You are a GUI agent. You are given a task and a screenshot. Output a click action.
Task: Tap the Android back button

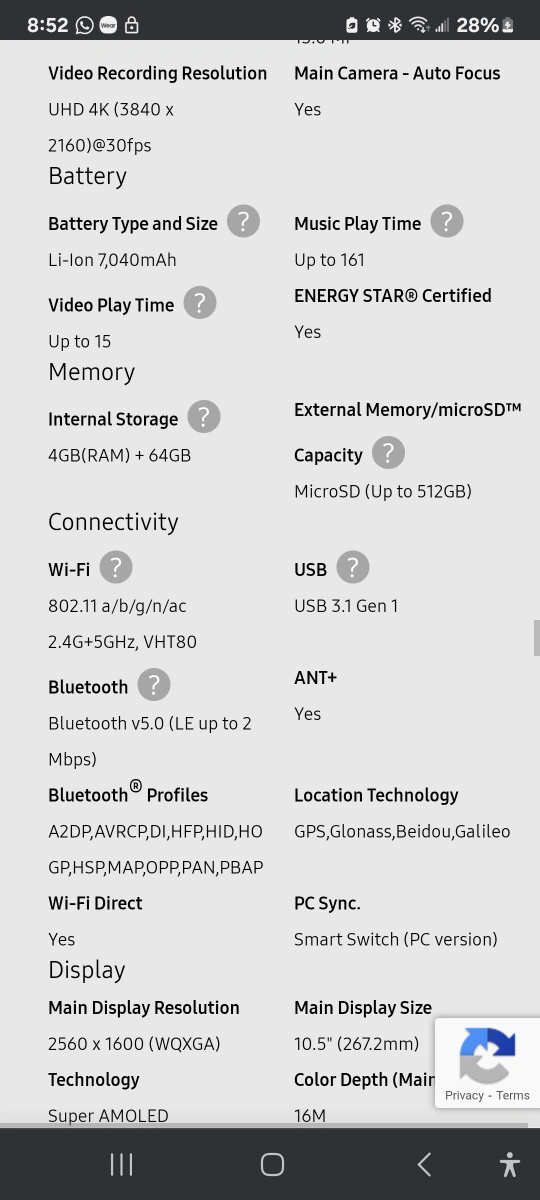pyautogui.click(x=424, y=1164)
